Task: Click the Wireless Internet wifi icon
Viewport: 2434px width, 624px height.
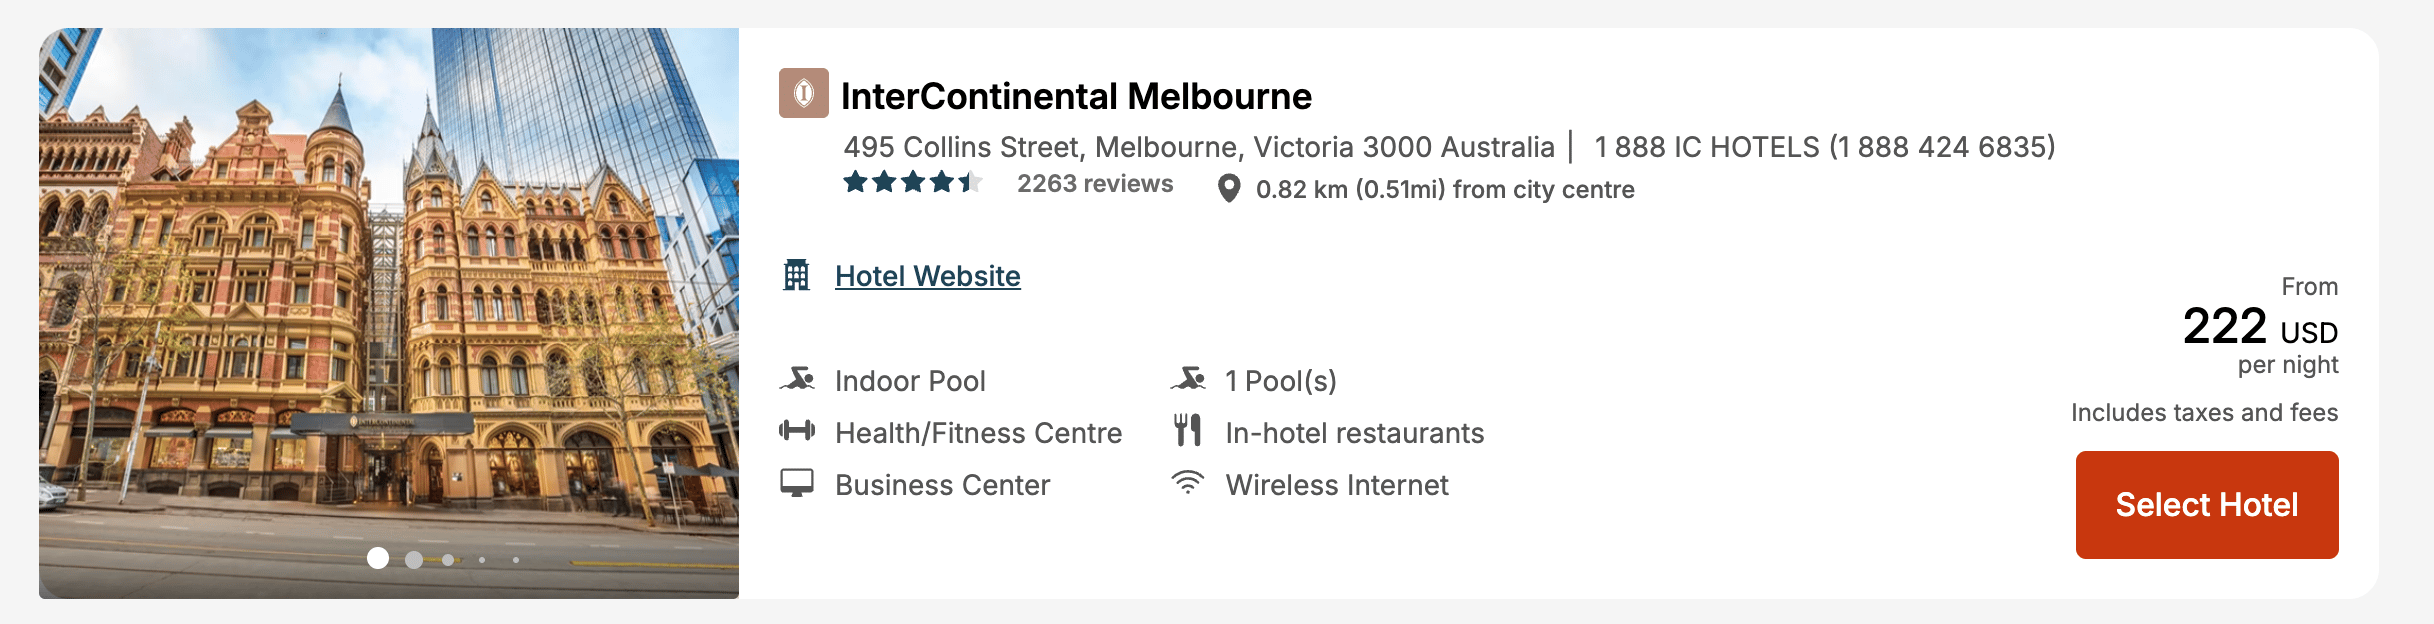Action: tap(1187, 483)
